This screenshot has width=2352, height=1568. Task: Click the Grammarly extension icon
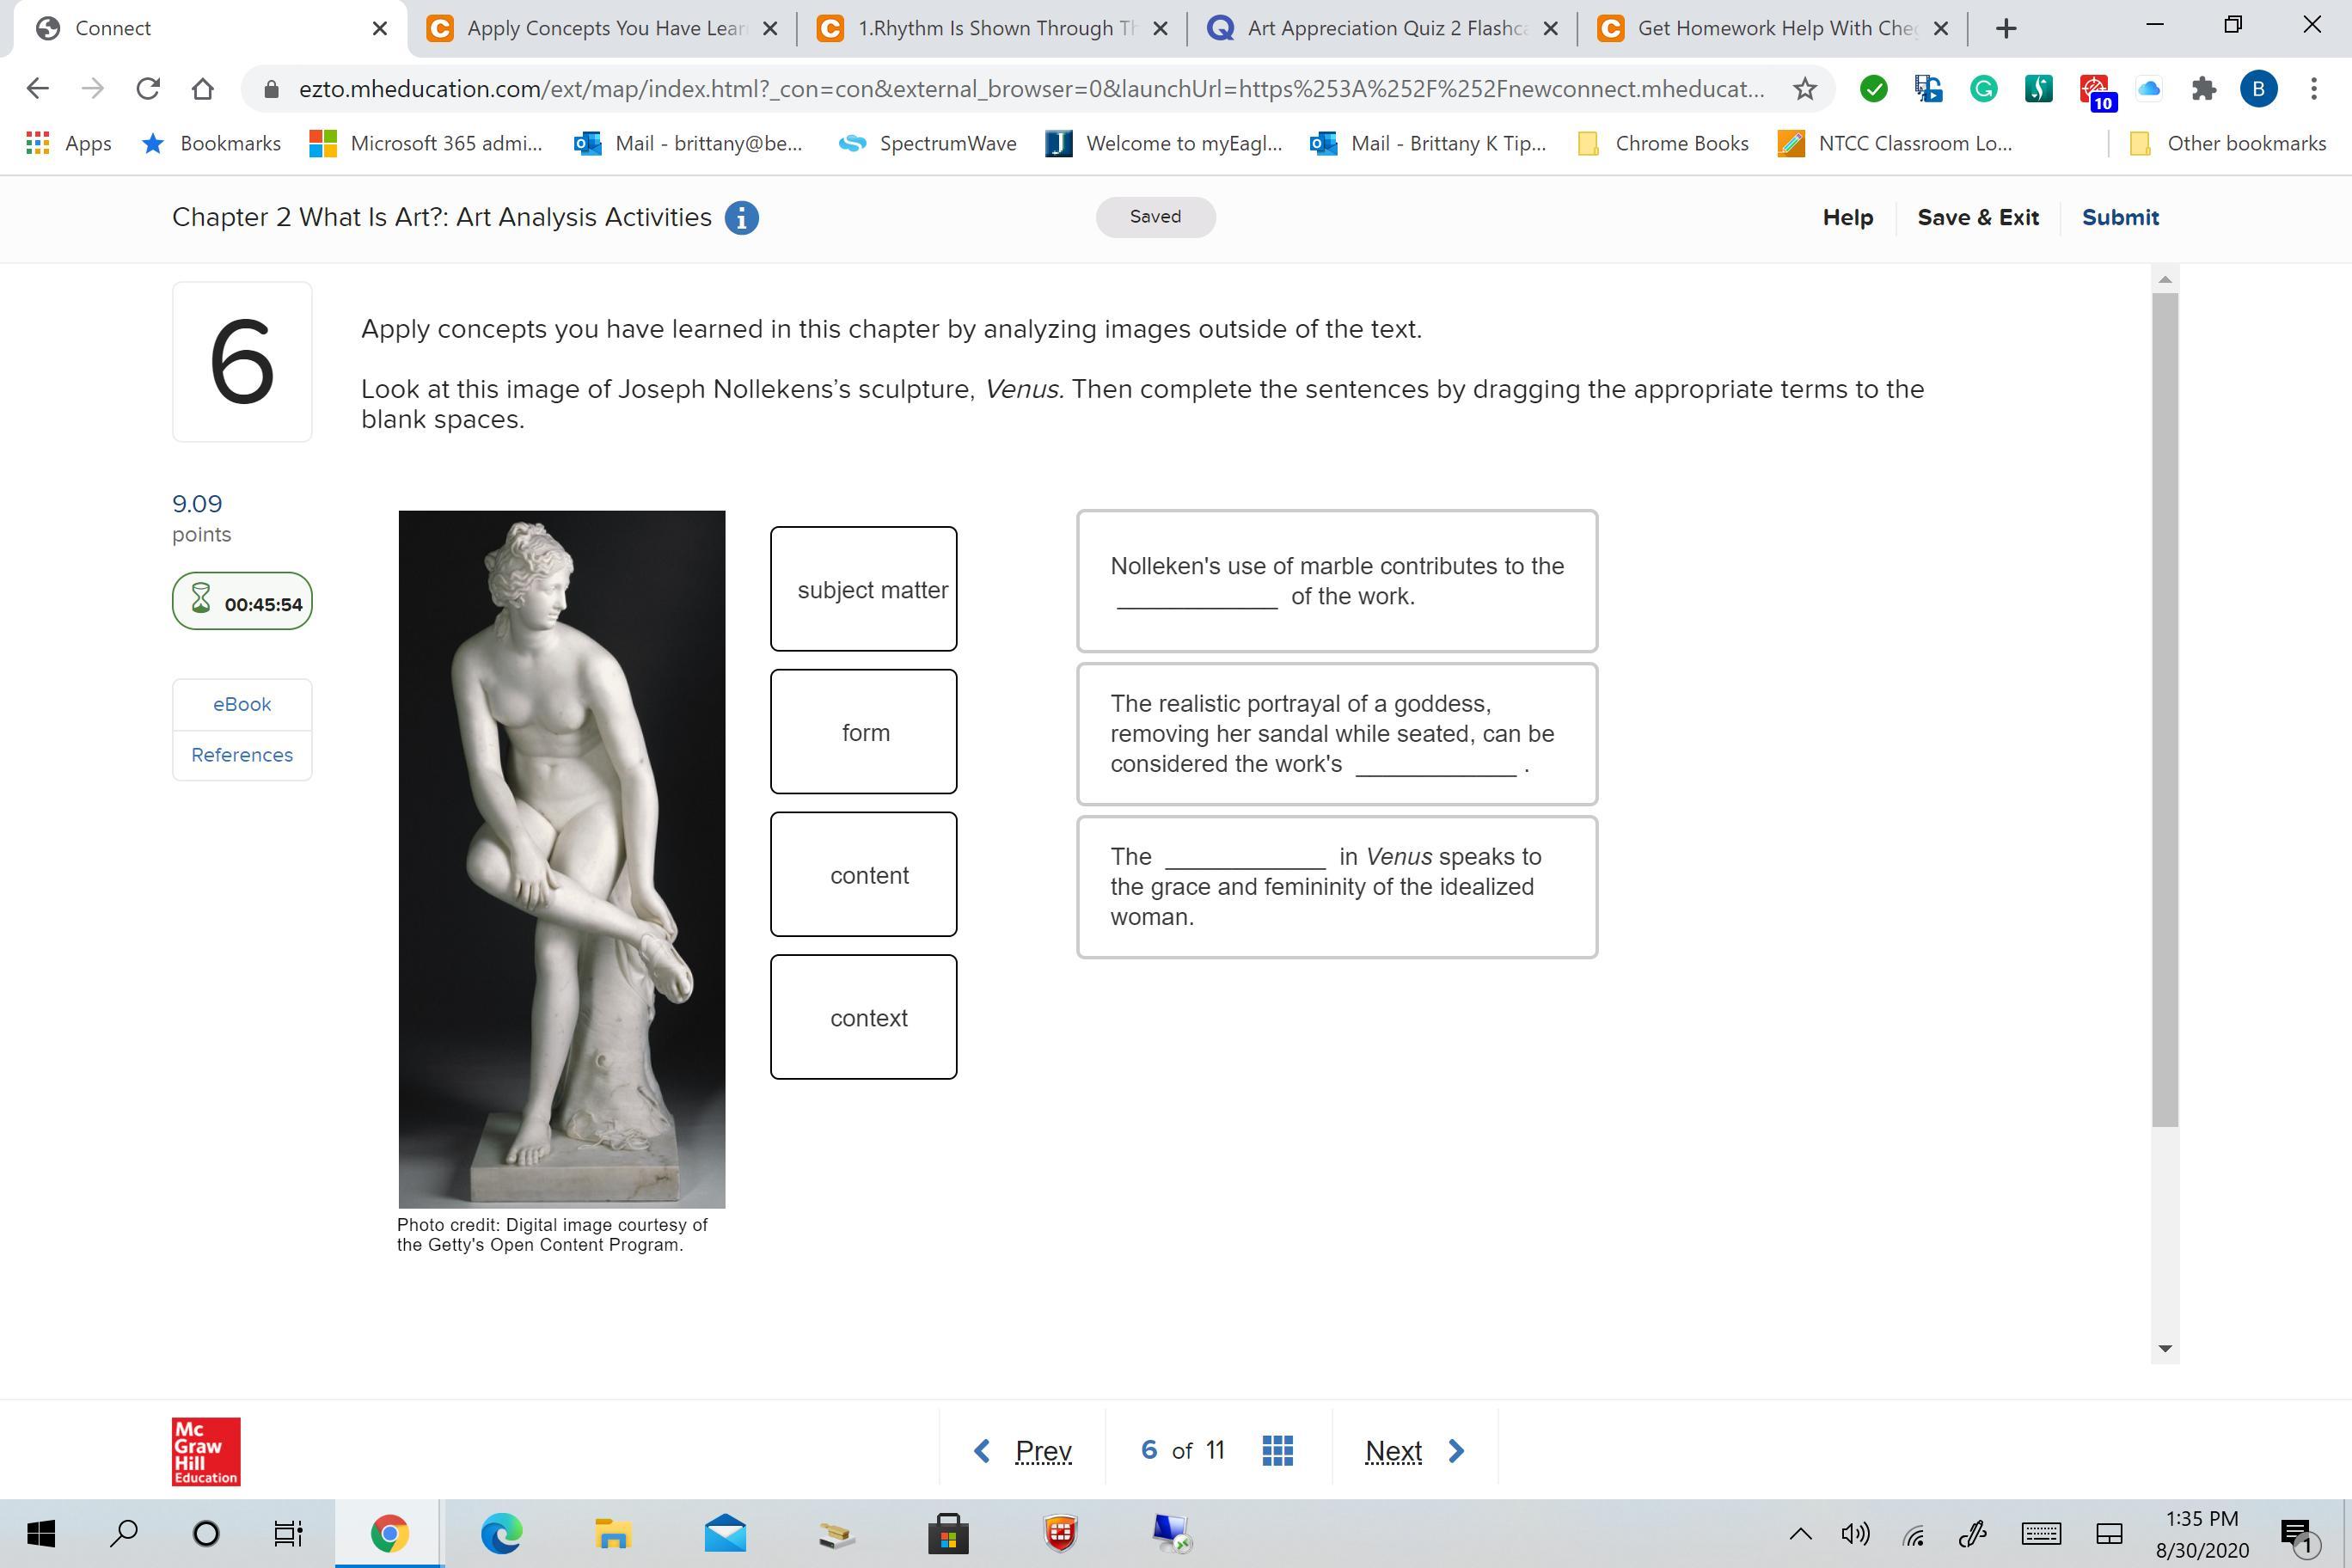[1983, 89]
